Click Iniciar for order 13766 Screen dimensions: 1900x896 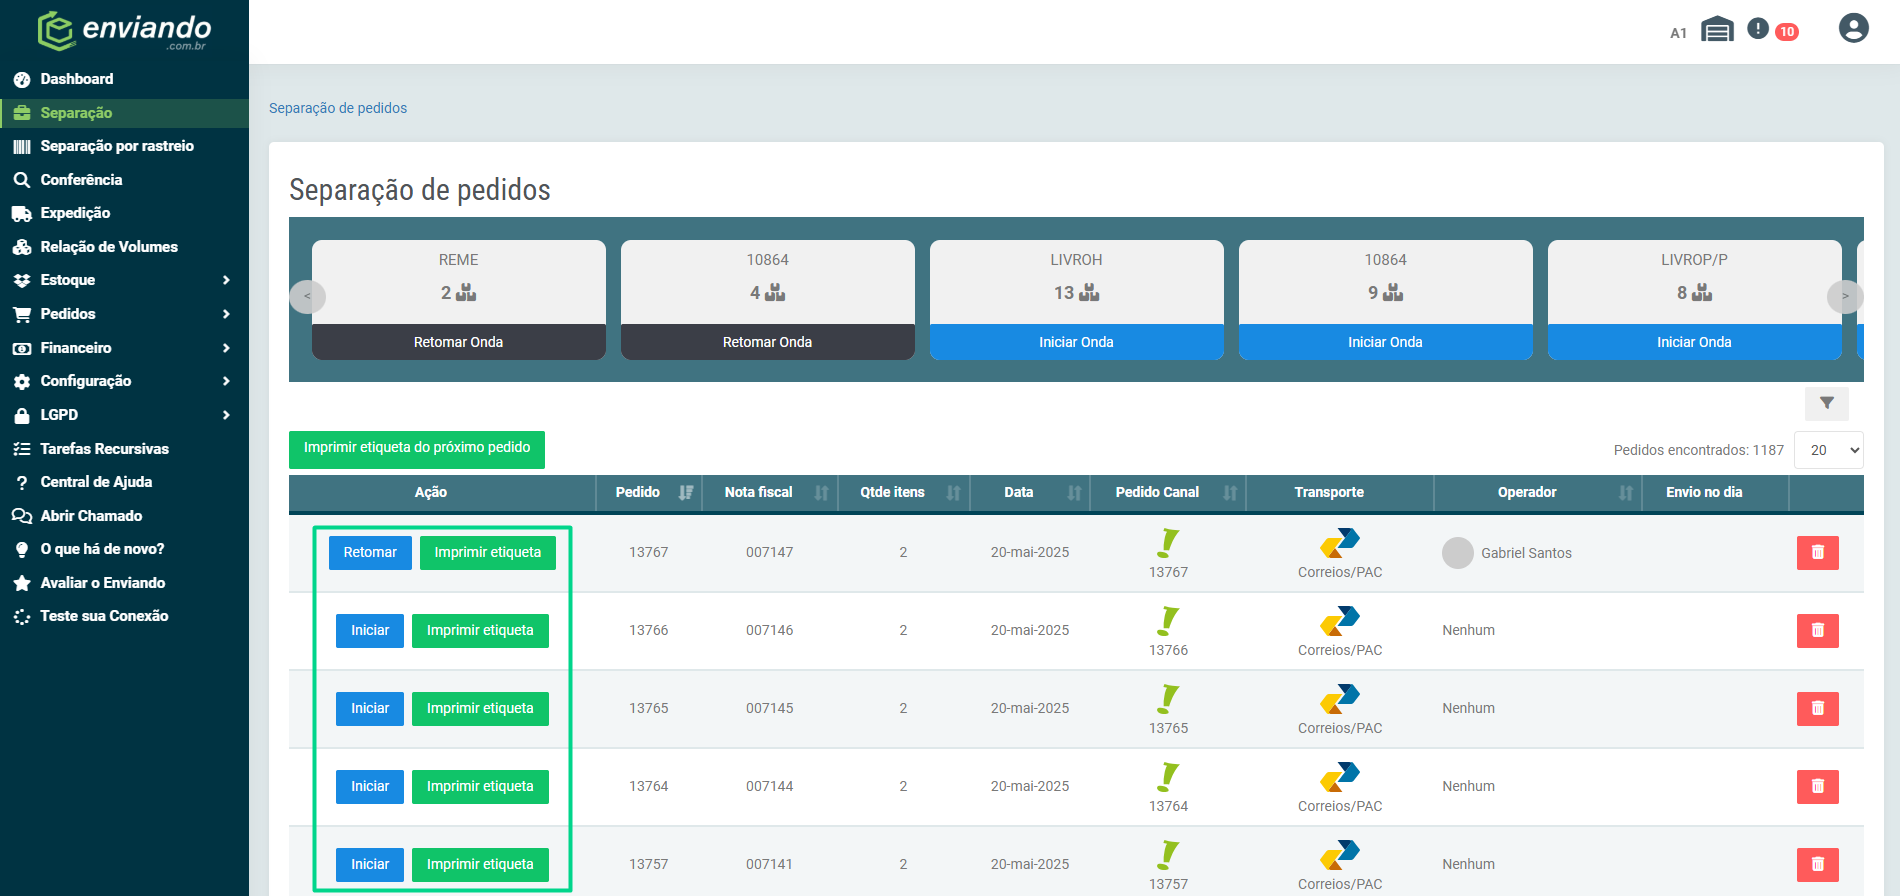coord(370,630)
